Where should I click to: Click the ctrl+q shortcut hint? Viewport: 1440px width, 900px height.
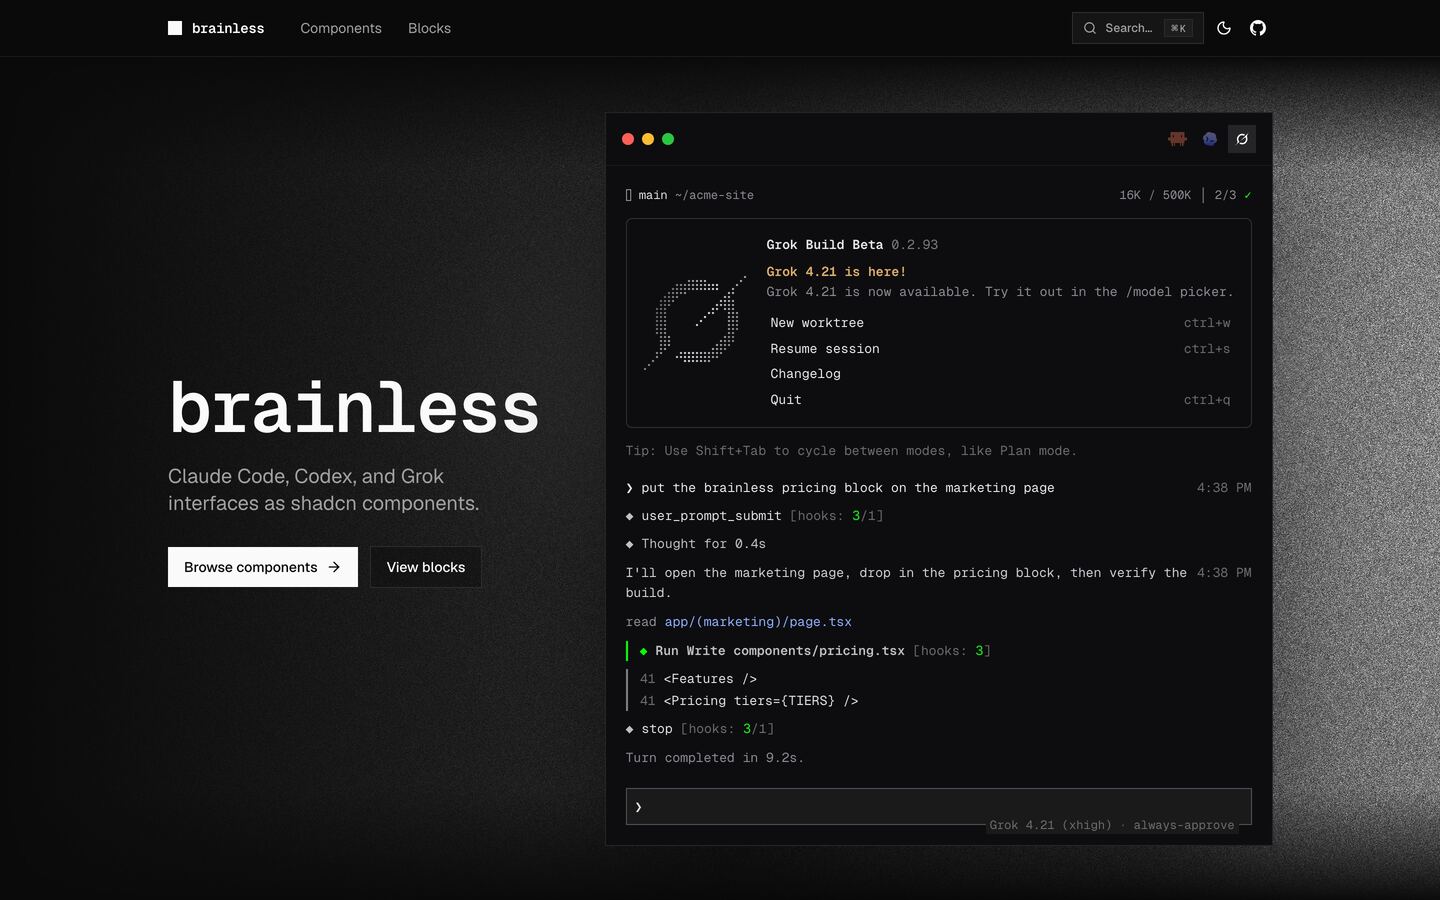(x=1207, y=400)
